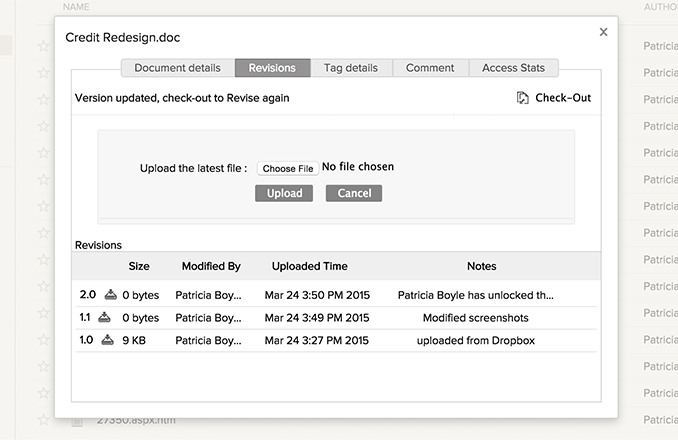Click the 27350.aspx.htm file icon
The image size is (678, 440).
tap(77, 421)
